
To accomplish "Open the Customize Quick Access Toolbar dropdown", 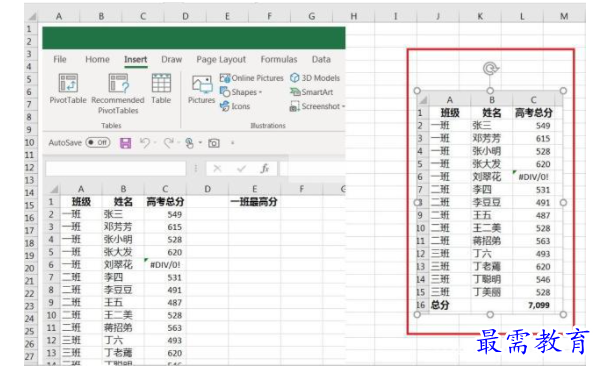I will (x=233, y=143).
